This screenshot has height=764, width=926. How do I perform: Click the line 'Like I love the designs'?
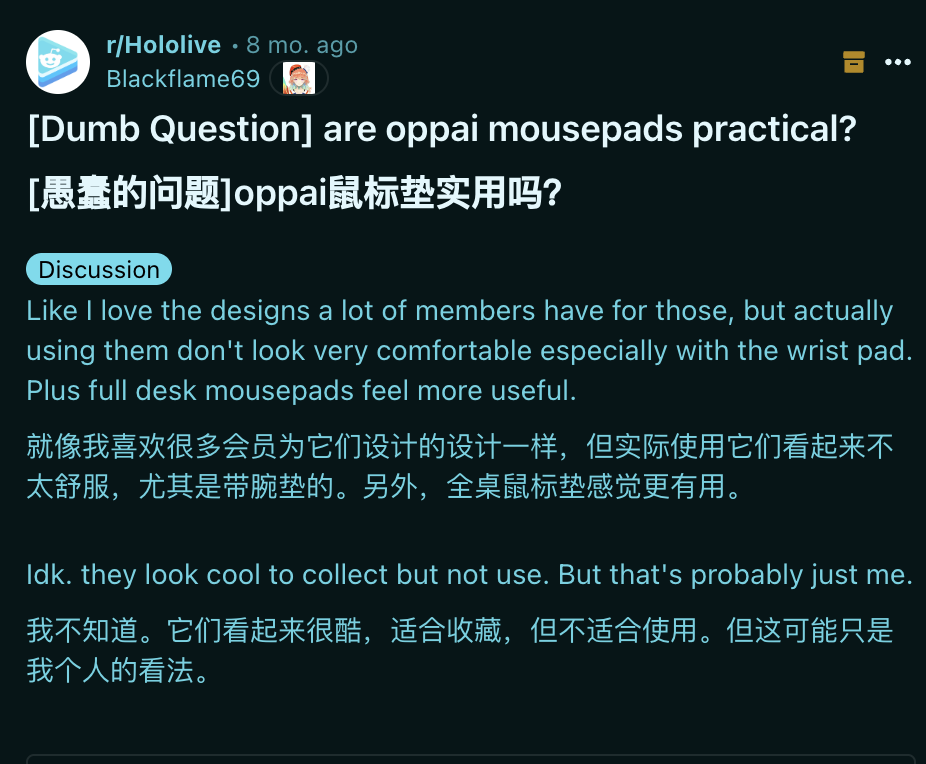tap(459, 311)
